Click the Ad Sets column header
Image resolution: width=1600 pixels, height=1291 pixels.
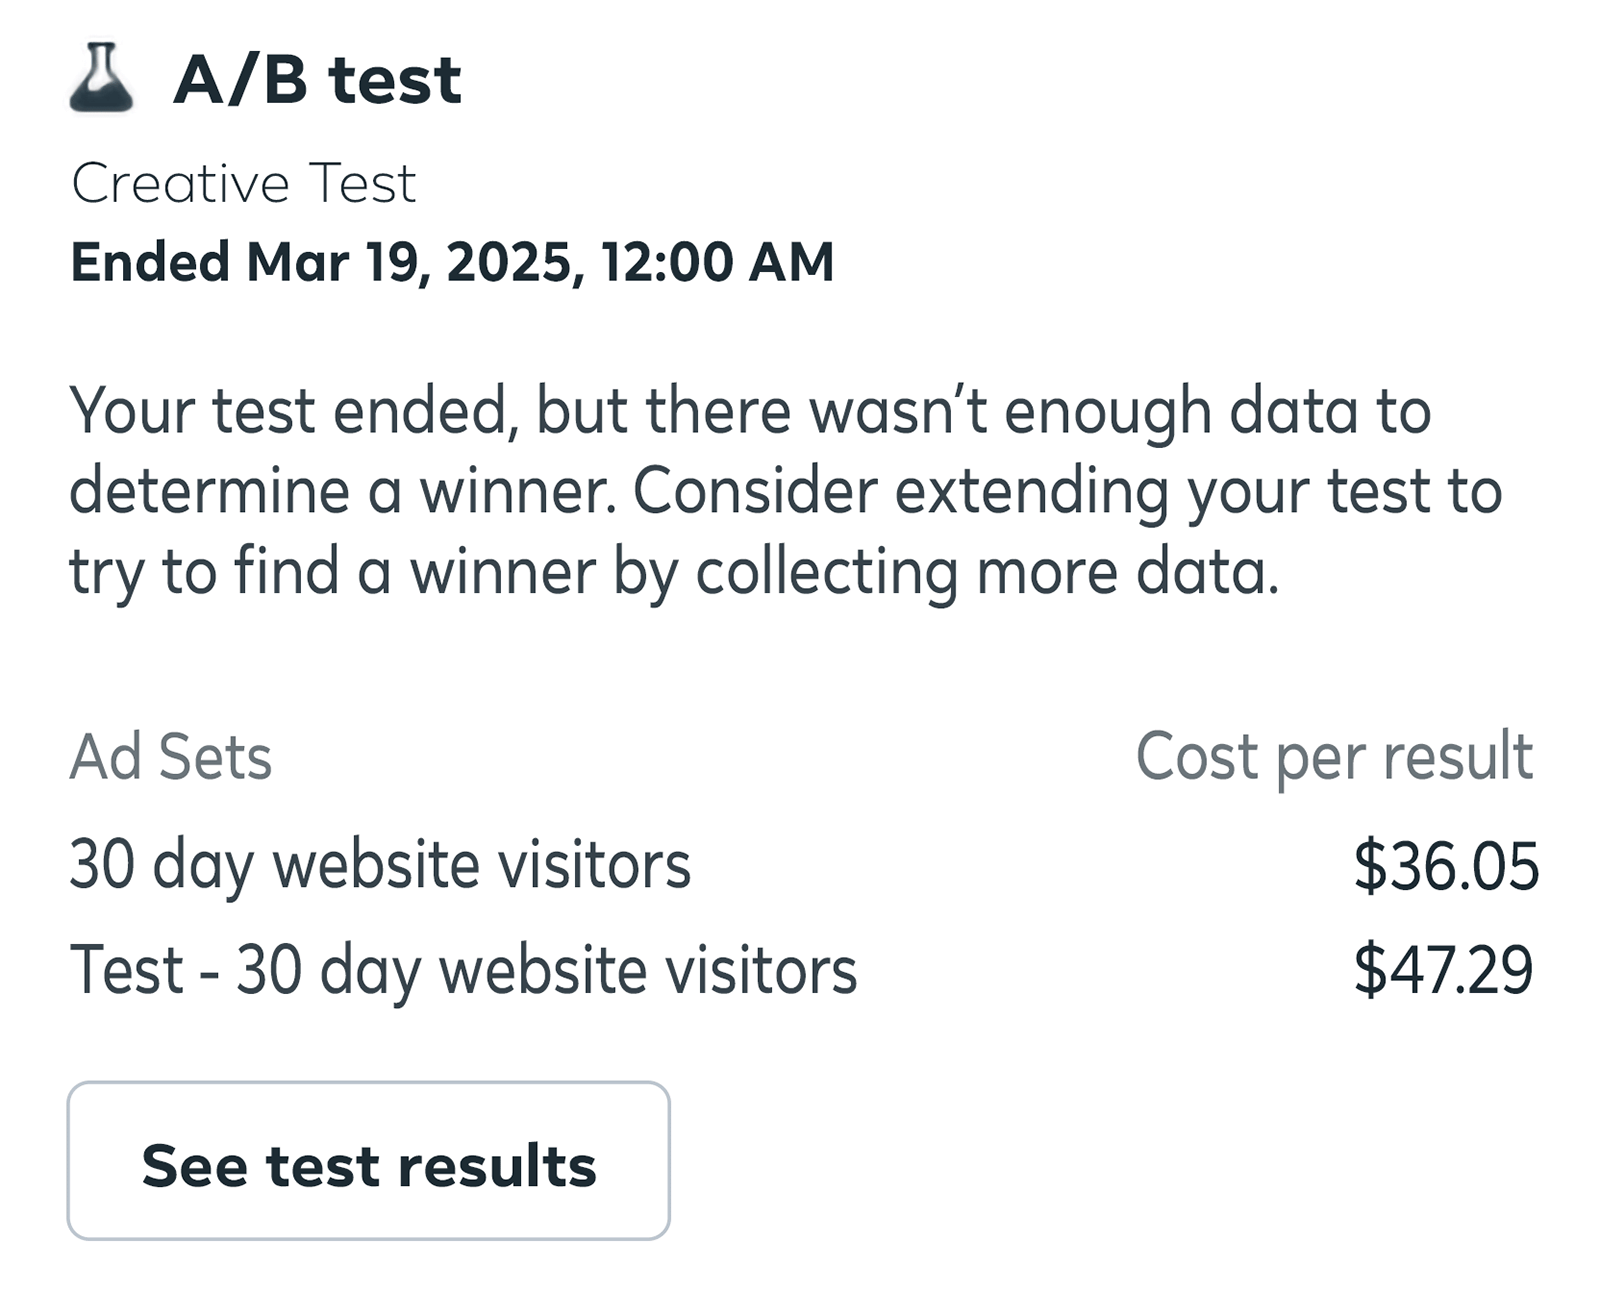click(172, 760)
